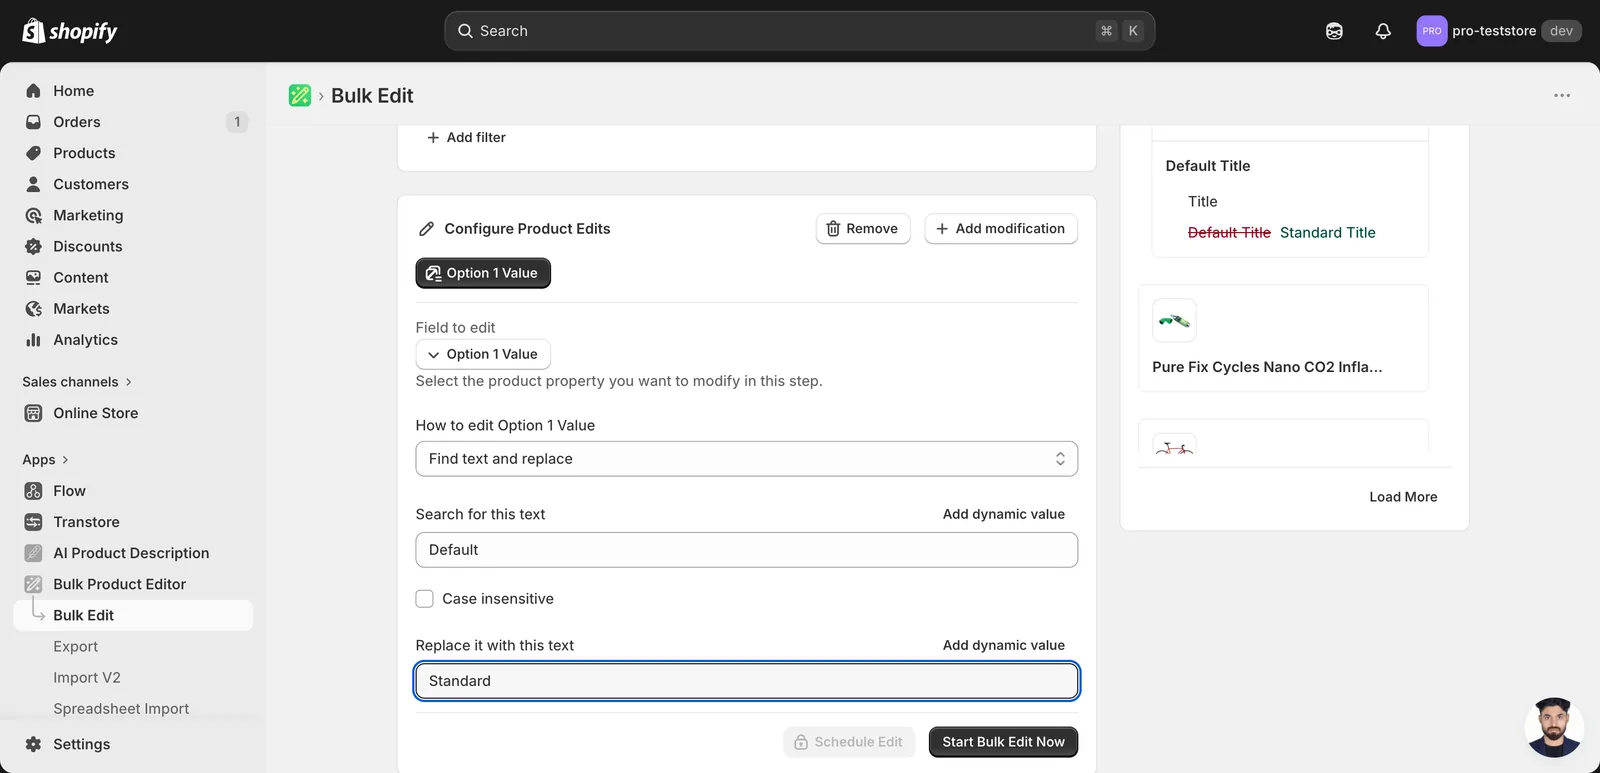1600x773 pixels.
Task: Open the pro-teststore account menu
Action: [1499, 31]
